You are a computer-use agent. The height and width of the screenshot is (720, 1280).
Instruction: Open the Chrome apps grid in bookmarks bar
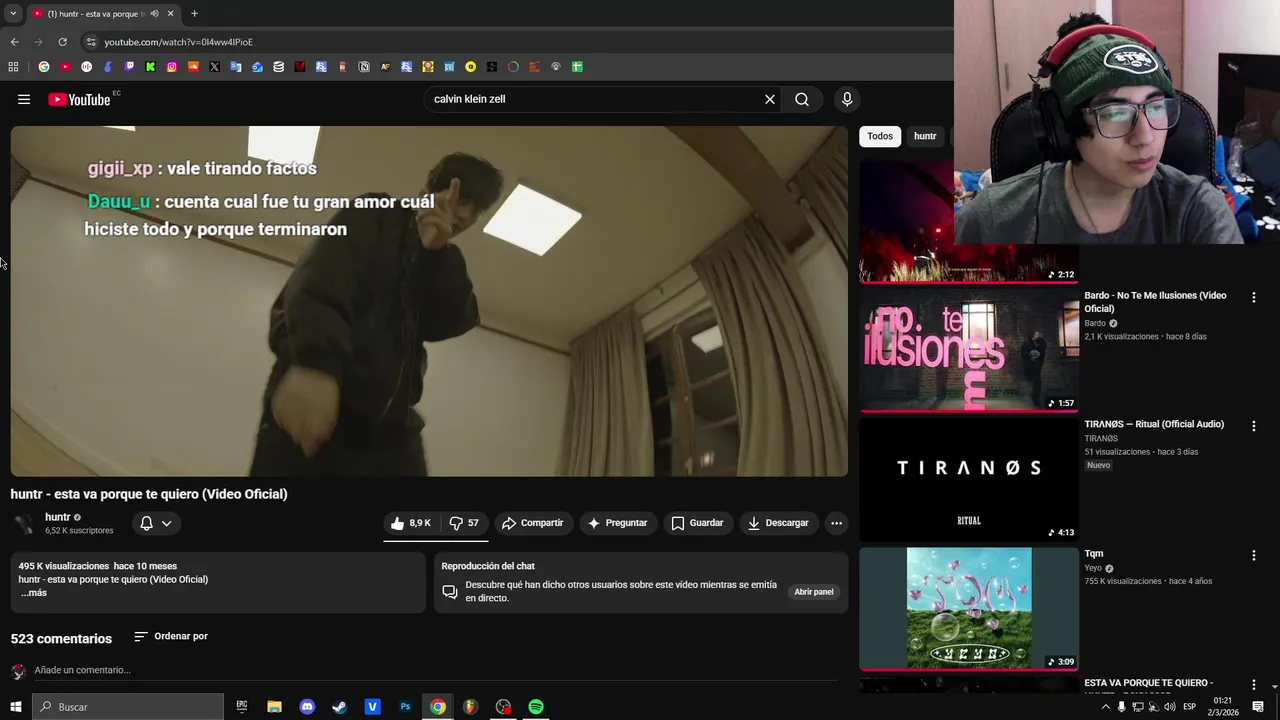coord(13,67)
